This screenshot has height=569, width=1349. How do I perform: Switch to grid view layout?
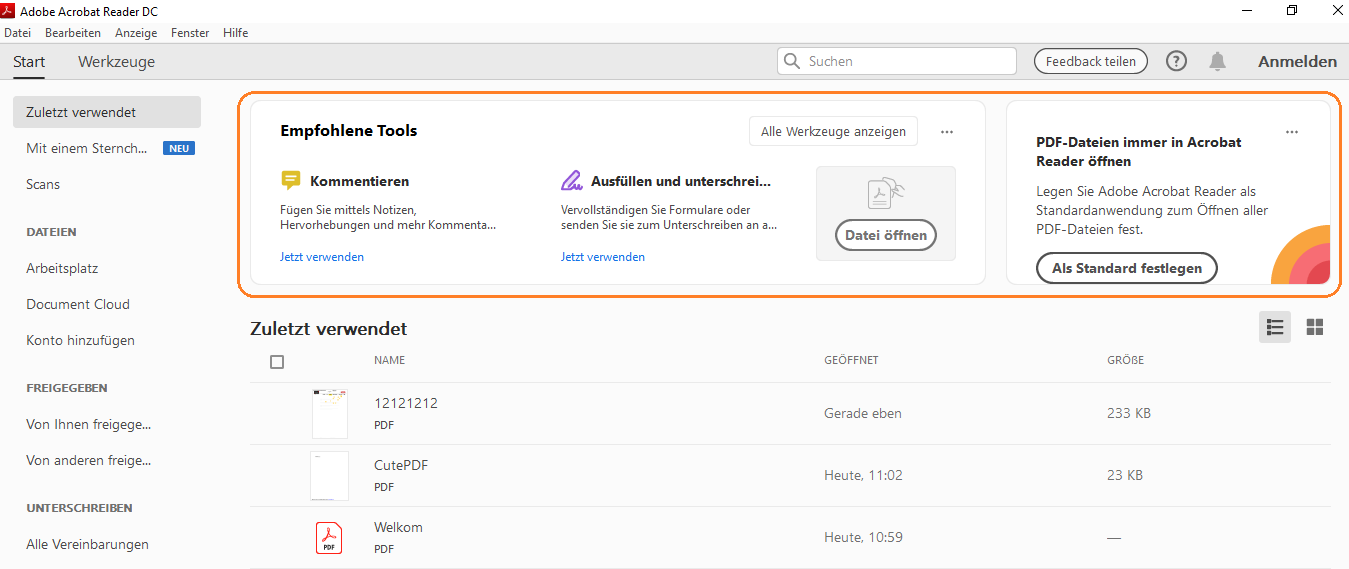pyautogui.click(x=1315, y=327)
